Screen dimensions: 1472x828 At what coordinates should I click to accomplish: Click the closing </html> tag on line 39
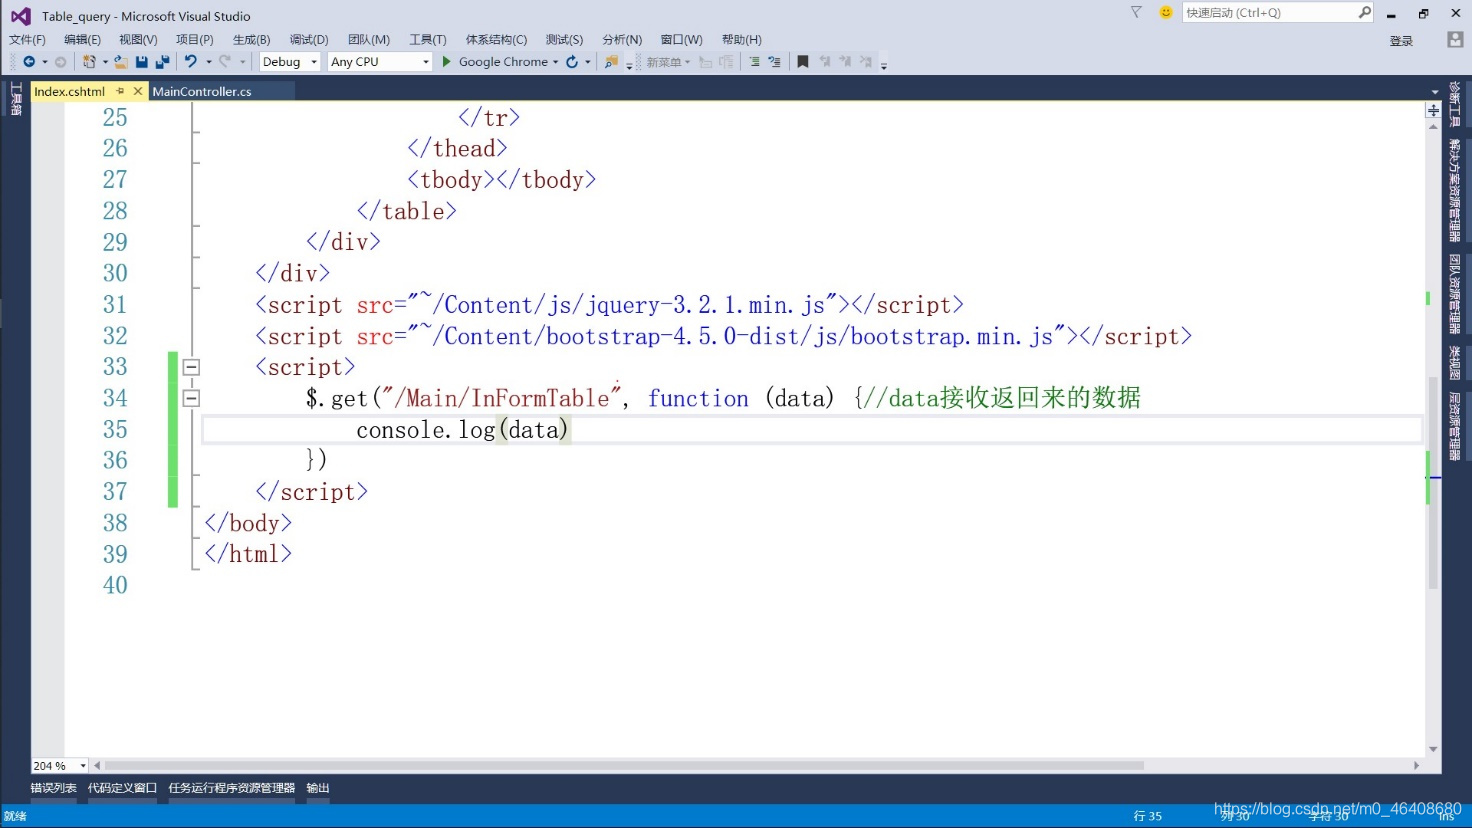point(248,554)
